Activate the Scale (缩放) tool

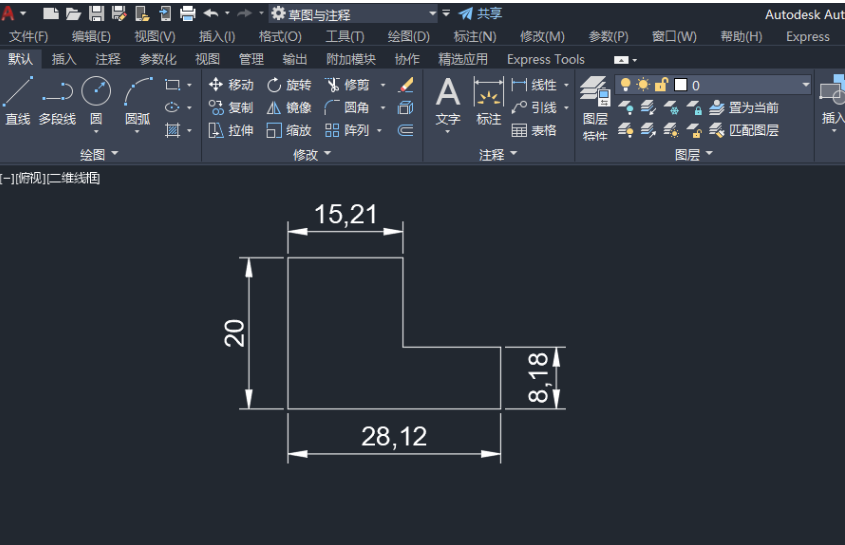pos(289,130)
